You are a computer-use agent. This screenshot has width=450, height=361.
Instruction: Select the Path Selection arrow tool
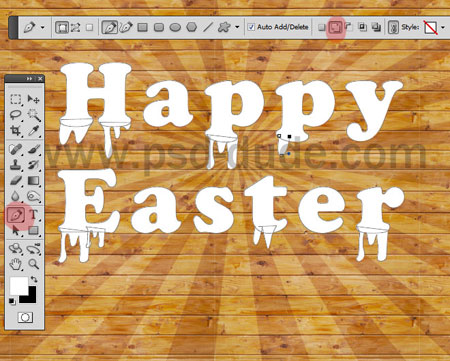tap(16, 230)
